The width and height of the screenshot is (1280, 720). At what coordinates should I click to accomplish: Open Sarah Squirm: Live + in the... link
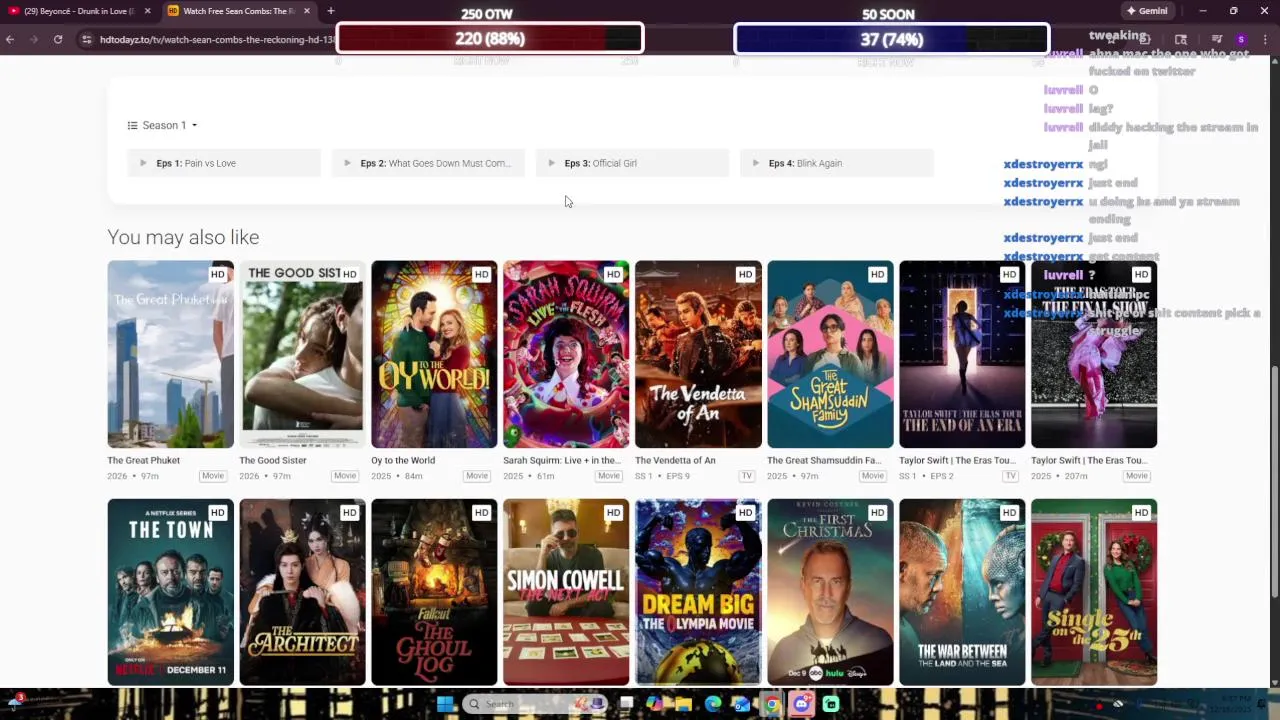tap(562, 461)
